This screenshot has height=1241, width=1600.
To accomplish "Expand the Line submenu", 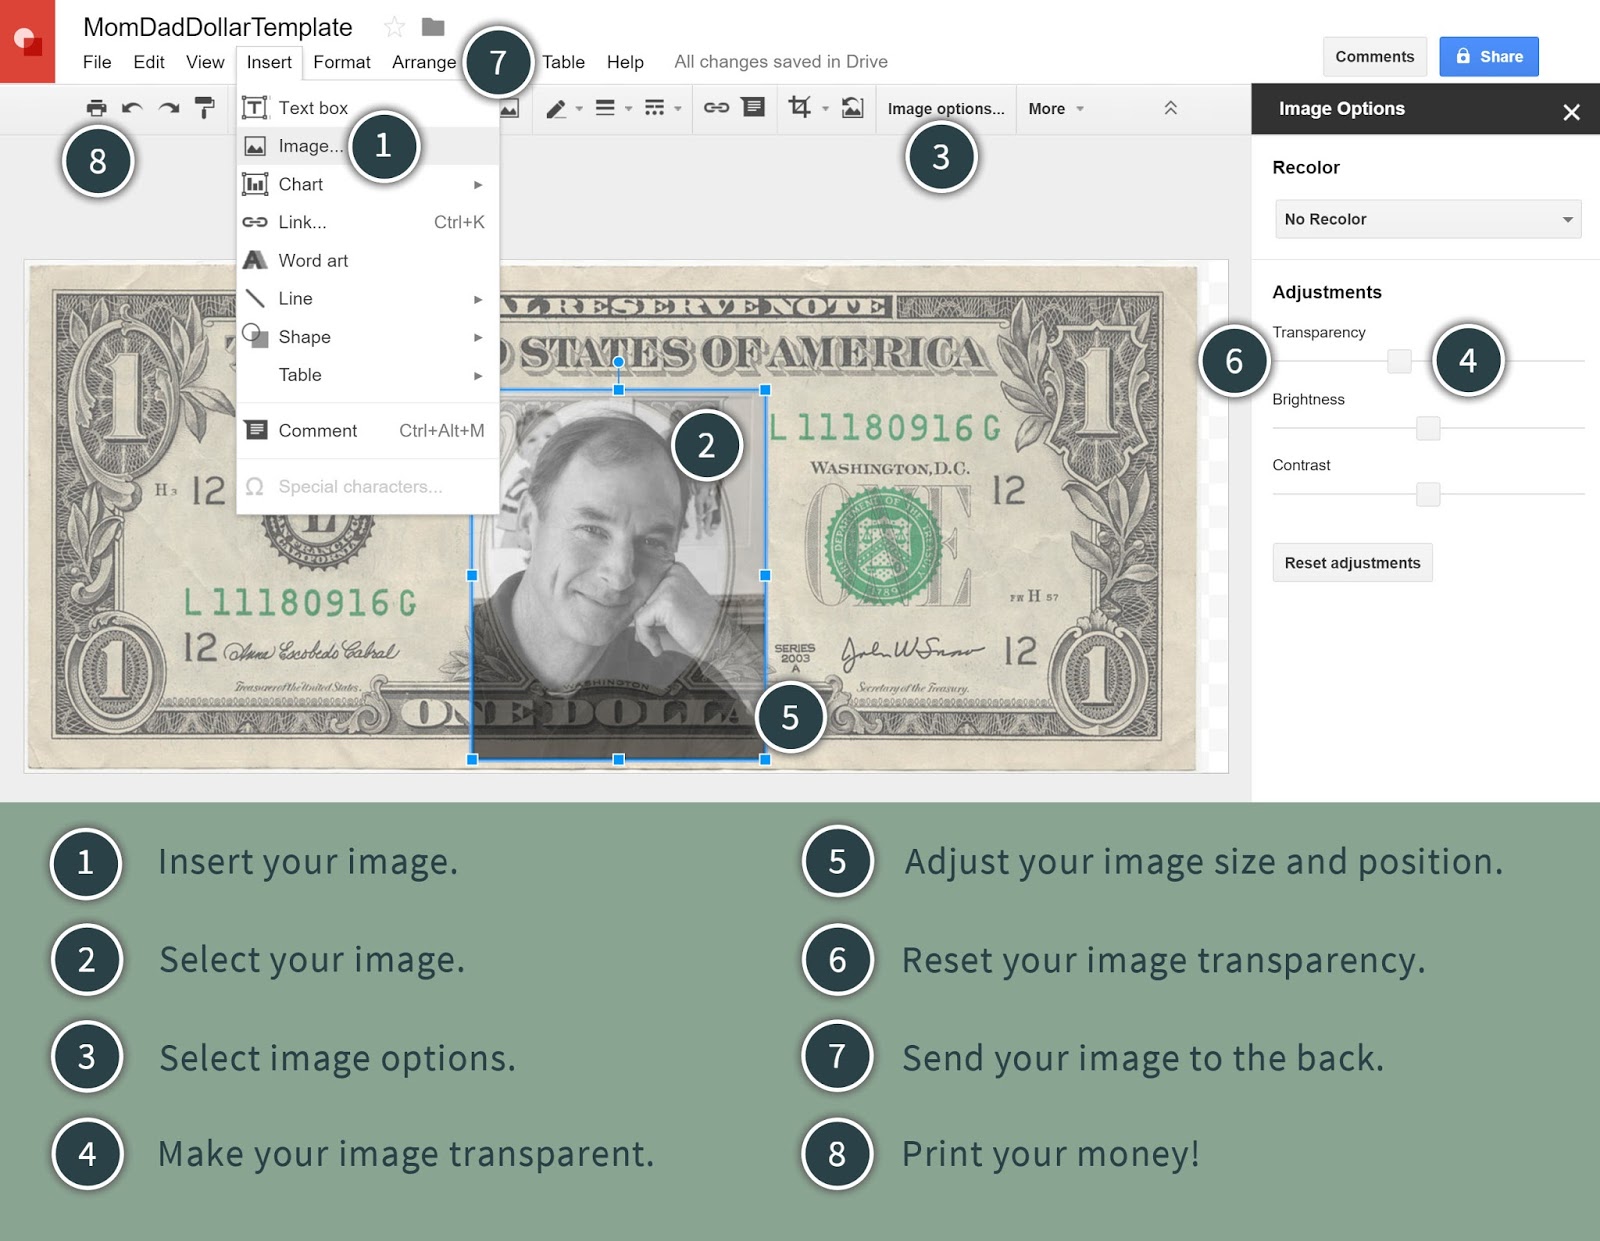I will click(368, 298).
